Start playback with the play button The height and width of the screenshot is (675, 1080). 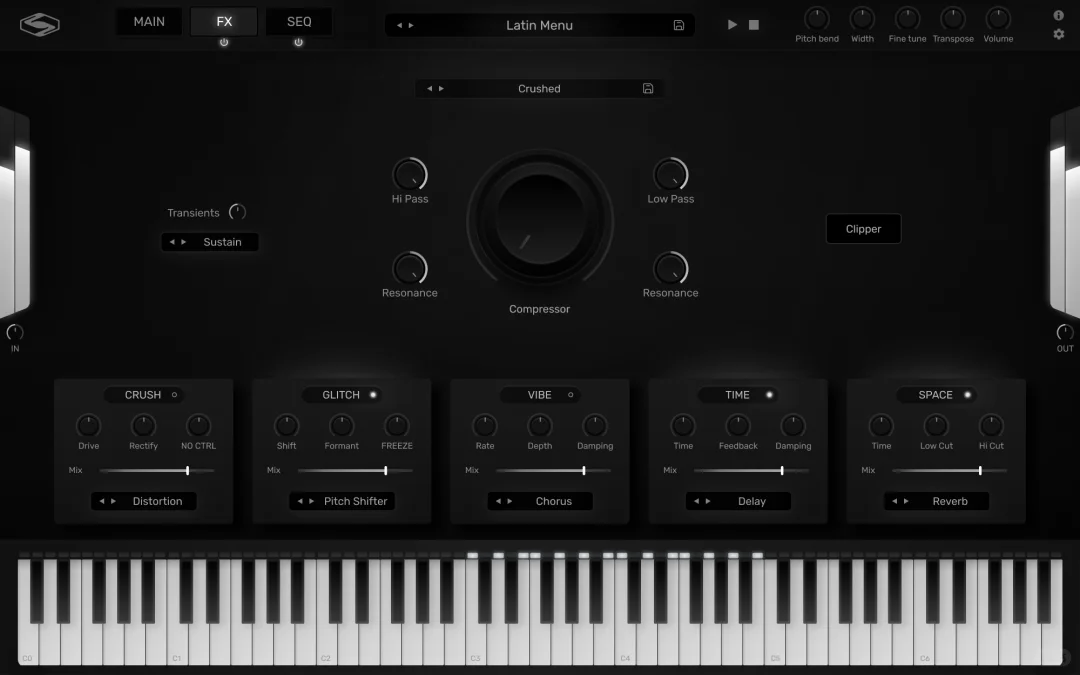[732, 25]
